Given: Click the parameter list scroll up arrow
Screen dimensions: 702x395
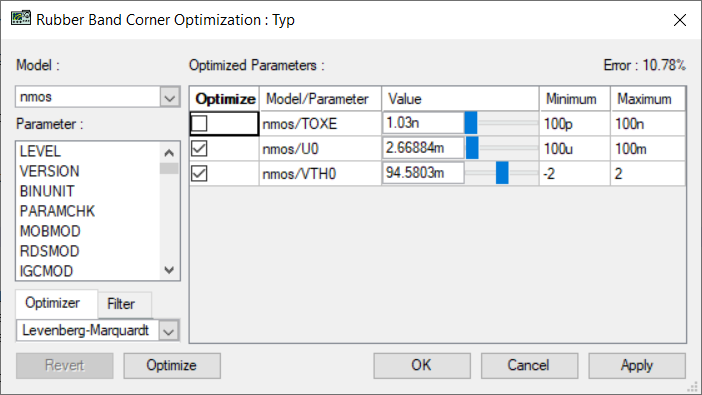Looking at the screenshot, I should [169, 153].
